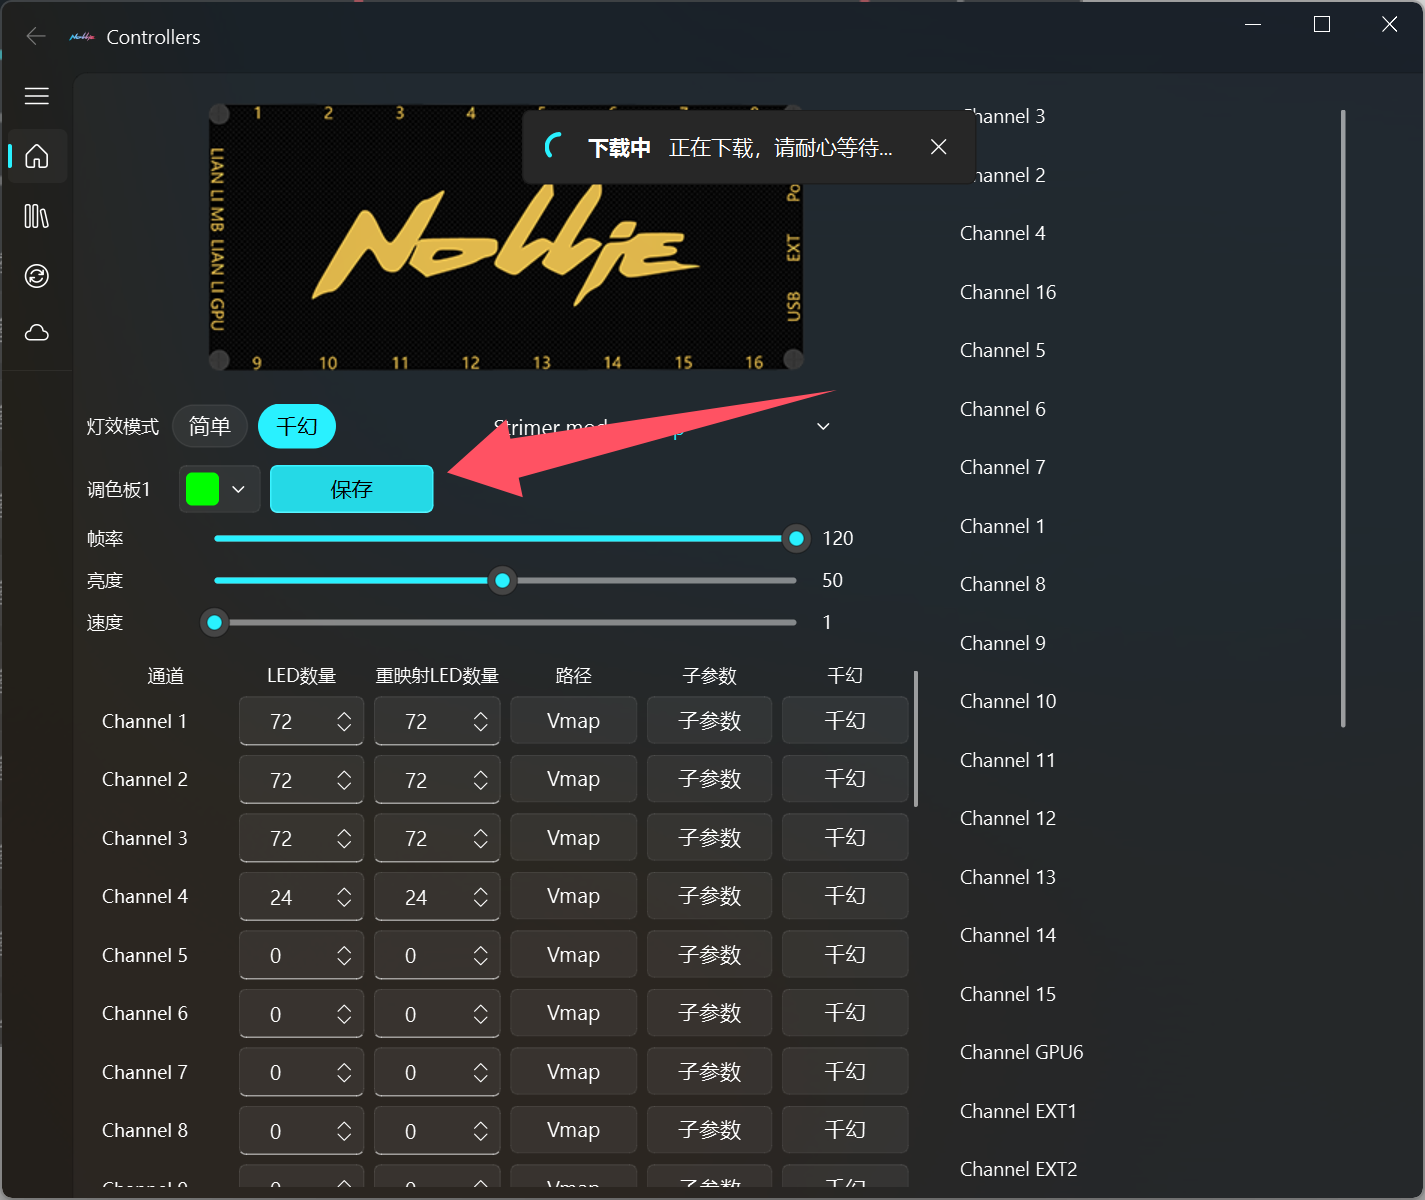This screenshot has width=1425, height=1200.
Task: Open the library icon in sidebar
Action: (37, 216)
